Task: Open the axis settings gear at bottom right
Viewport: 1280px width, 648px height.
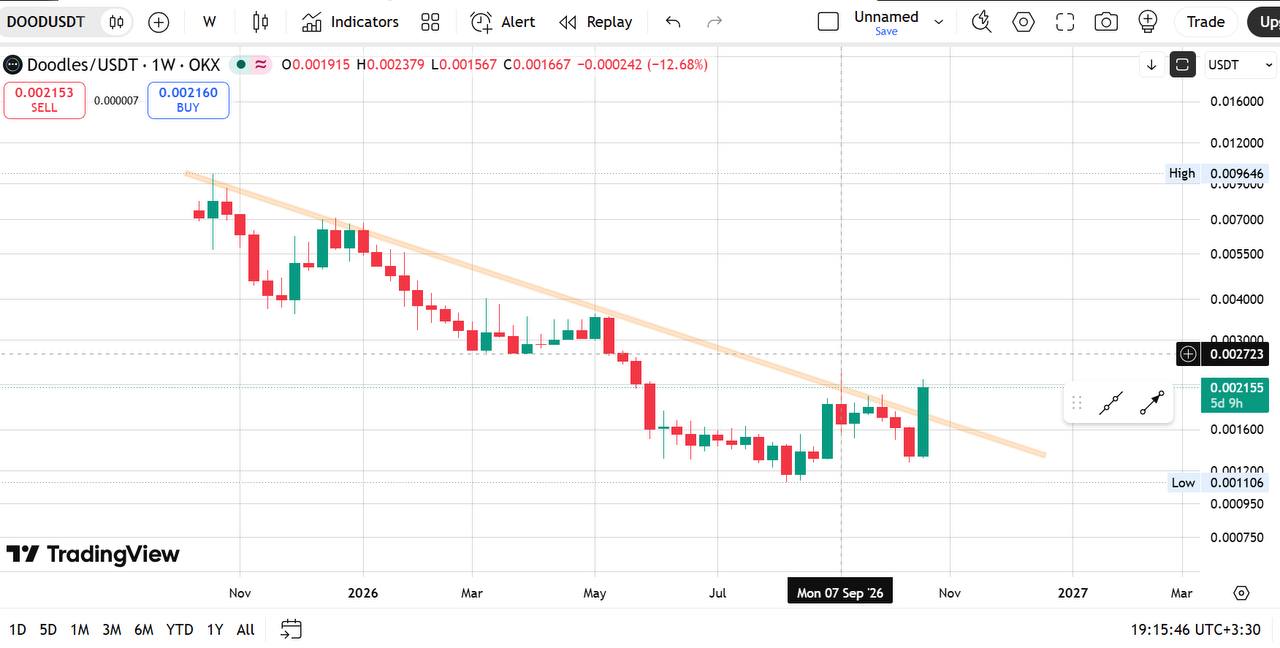Action: (x=1241, y=593)
